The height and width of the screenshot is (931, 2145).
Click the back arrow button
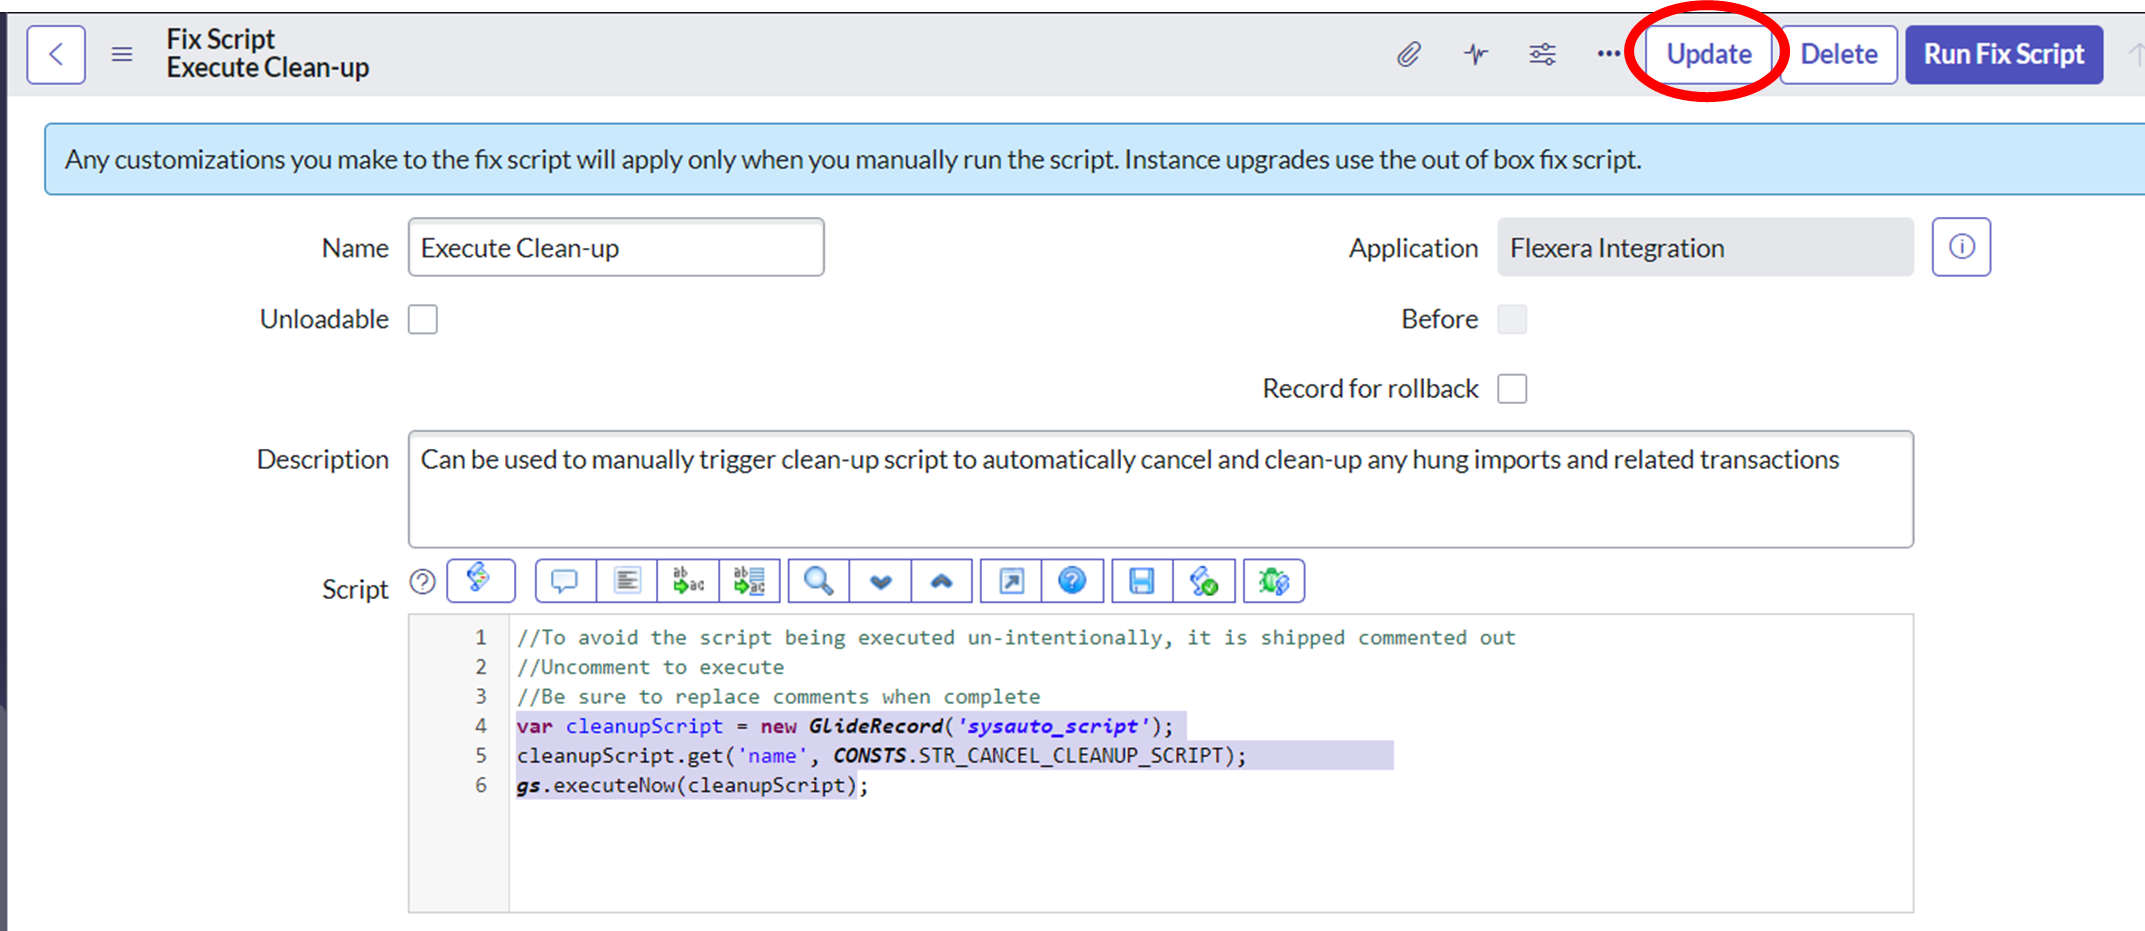coord(56,54)
